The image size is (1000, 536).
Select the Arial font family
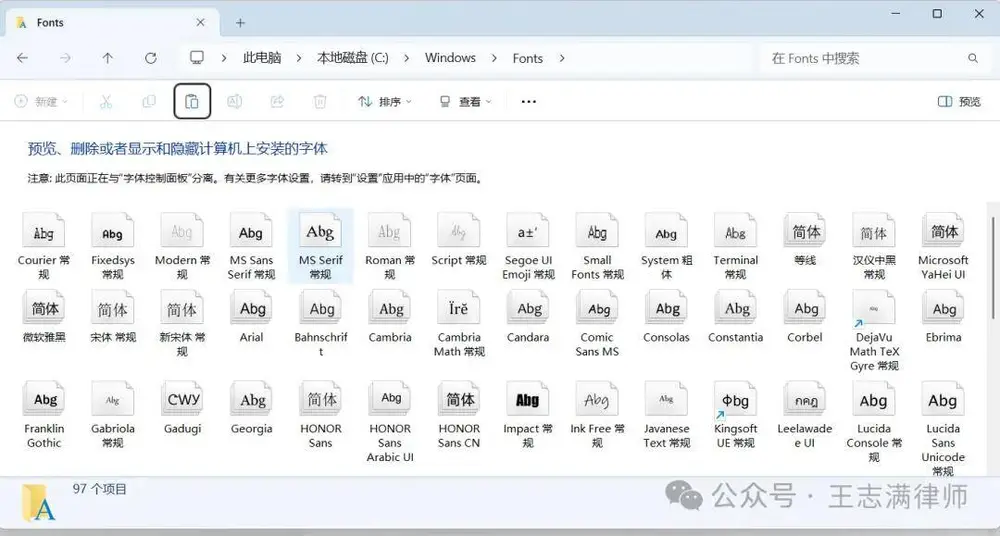pyautogui.click(x=251, y=317)
